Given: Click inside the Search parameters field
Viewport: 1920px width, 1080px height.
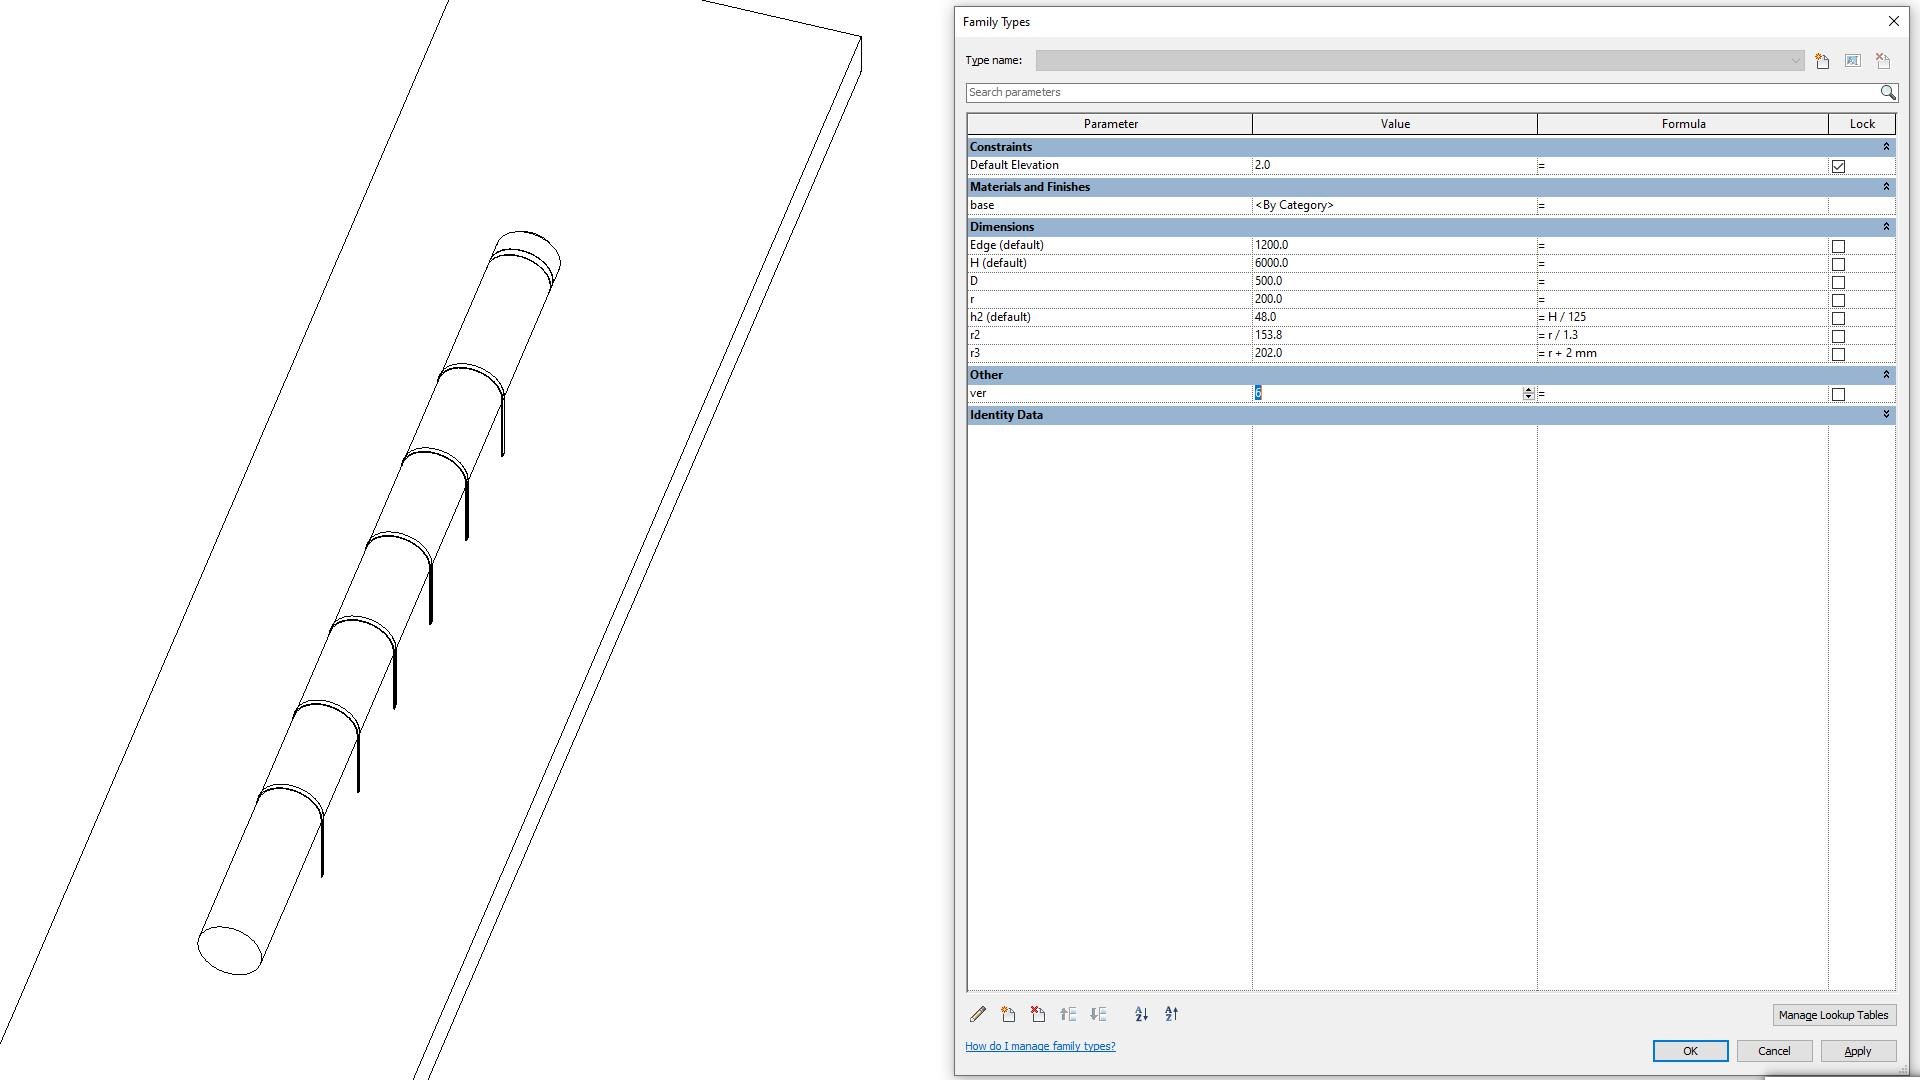Looking at the screenshot, I should (x=1420, y=92).
